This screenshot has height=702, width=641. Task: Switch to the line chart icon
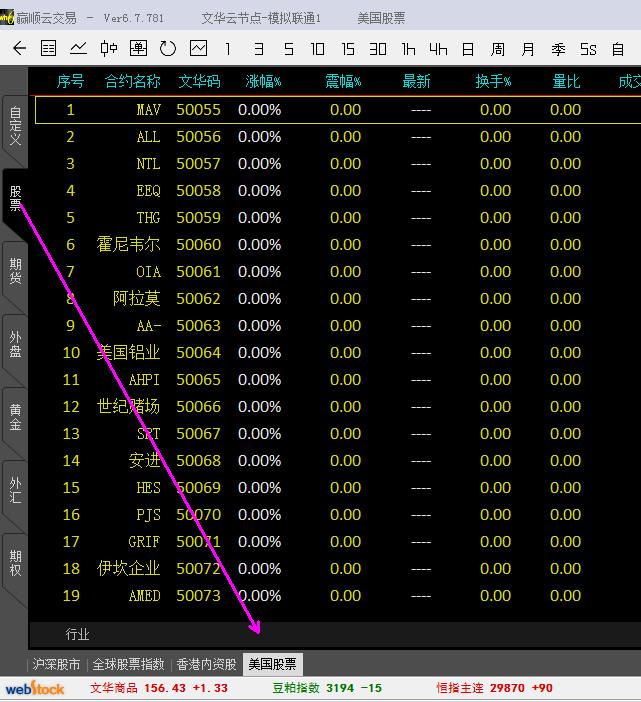pos(78,48)
